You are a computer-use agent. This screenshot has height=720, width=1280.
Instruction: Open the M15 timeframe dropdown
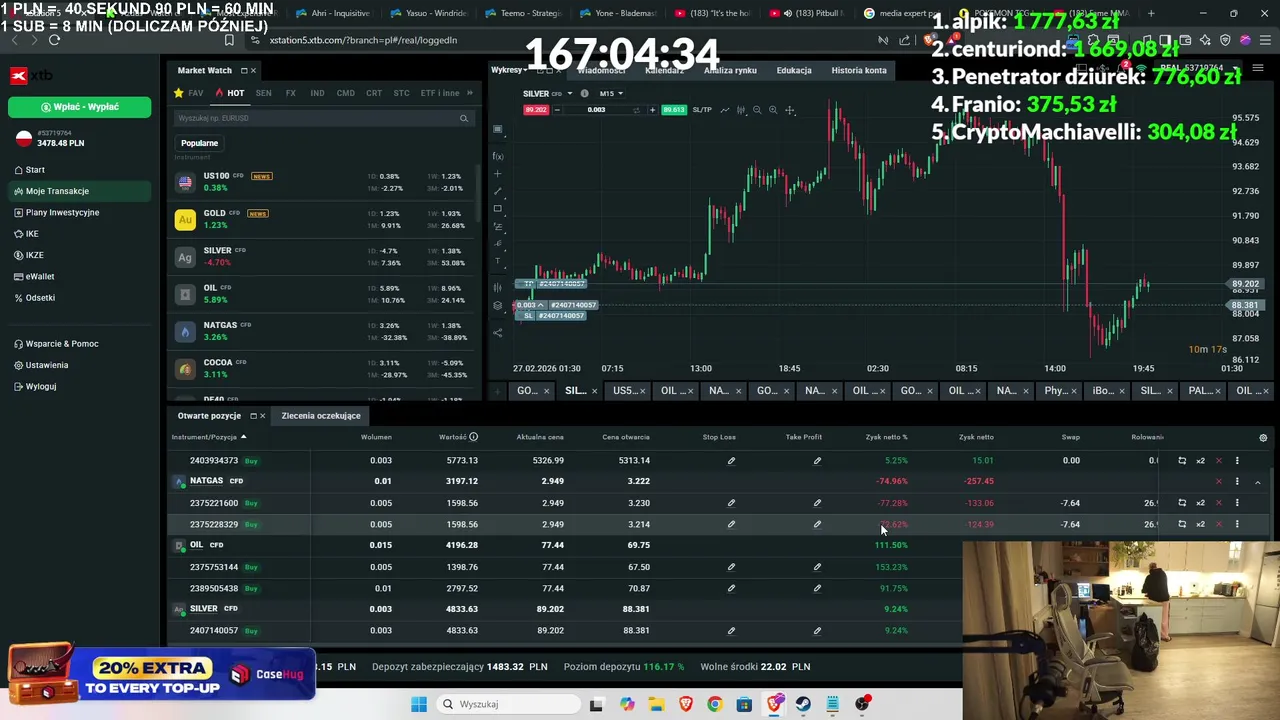[609, 94]
